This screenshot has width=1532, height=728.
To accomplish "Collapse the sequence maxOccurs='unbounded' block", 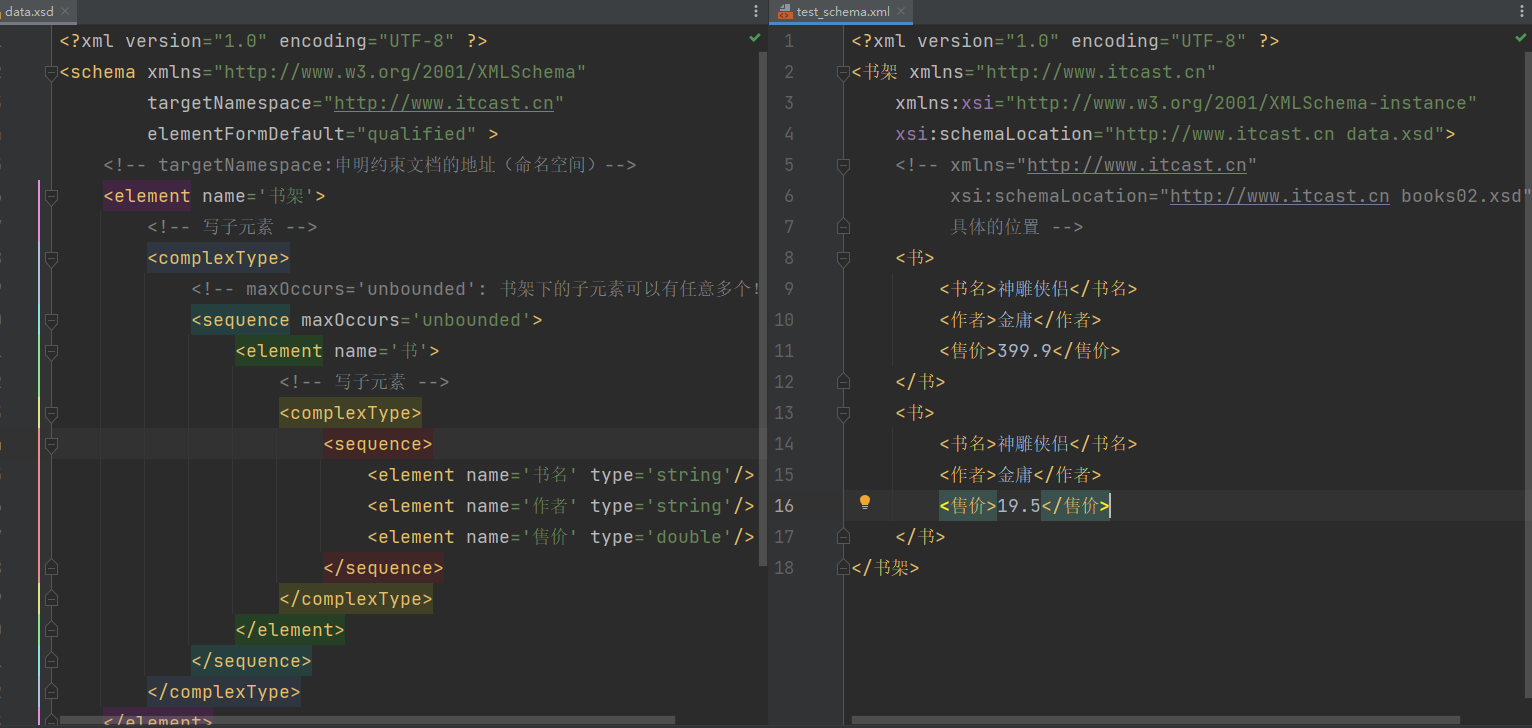I will [x=51, y=320].
